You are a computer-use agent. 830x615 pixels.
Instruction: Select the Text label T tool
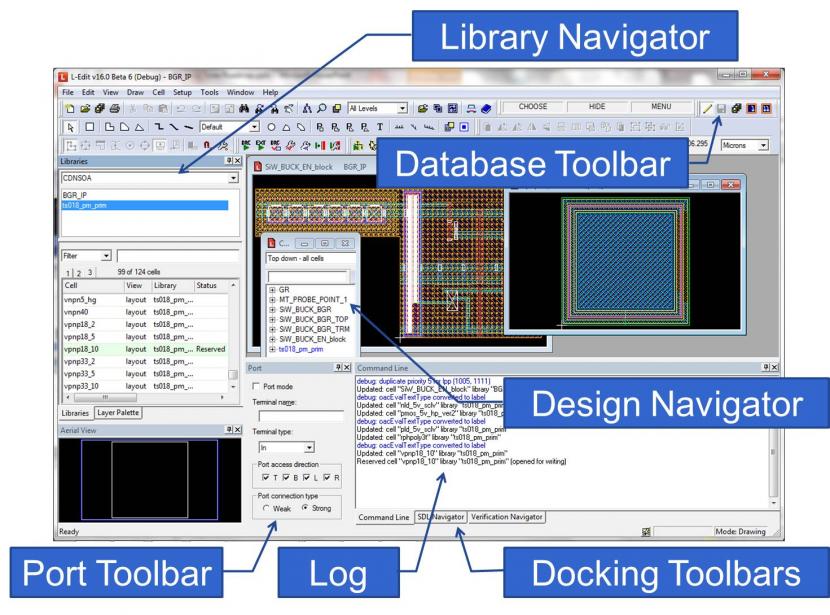[x=380, y=127]
